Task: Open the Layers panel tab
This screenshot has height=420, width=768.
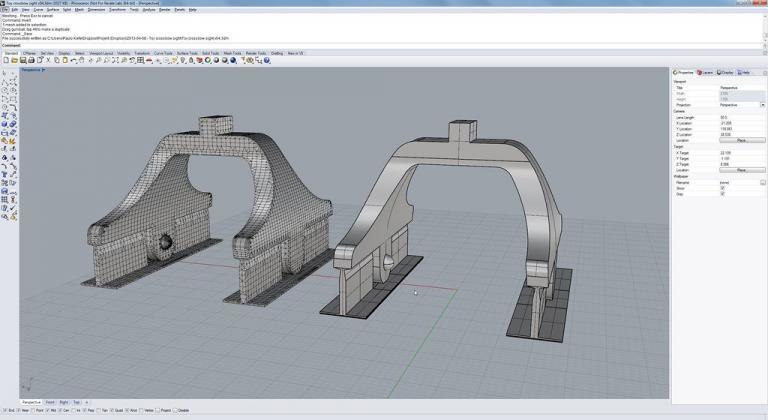Action: (x=705, y=73)
